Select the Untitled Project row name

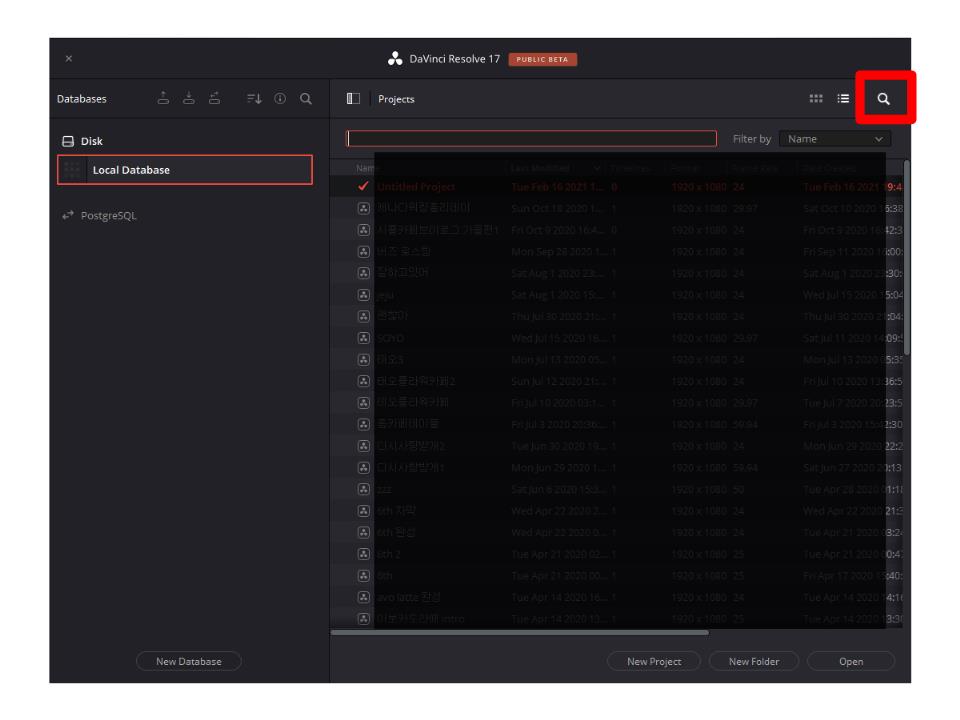tap(416, 186)
